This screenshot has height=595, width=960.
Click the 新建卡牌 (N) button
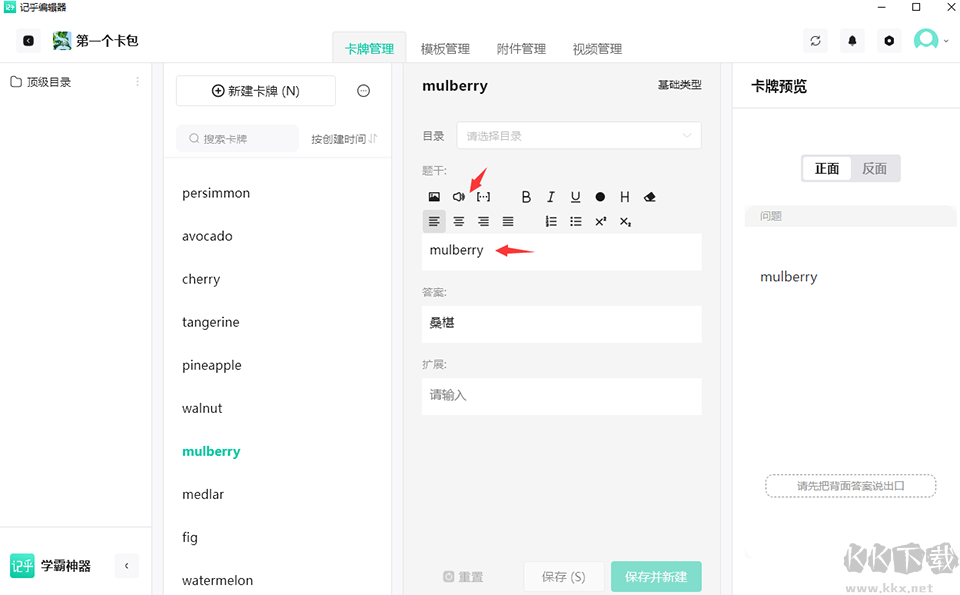coord(256,91)
